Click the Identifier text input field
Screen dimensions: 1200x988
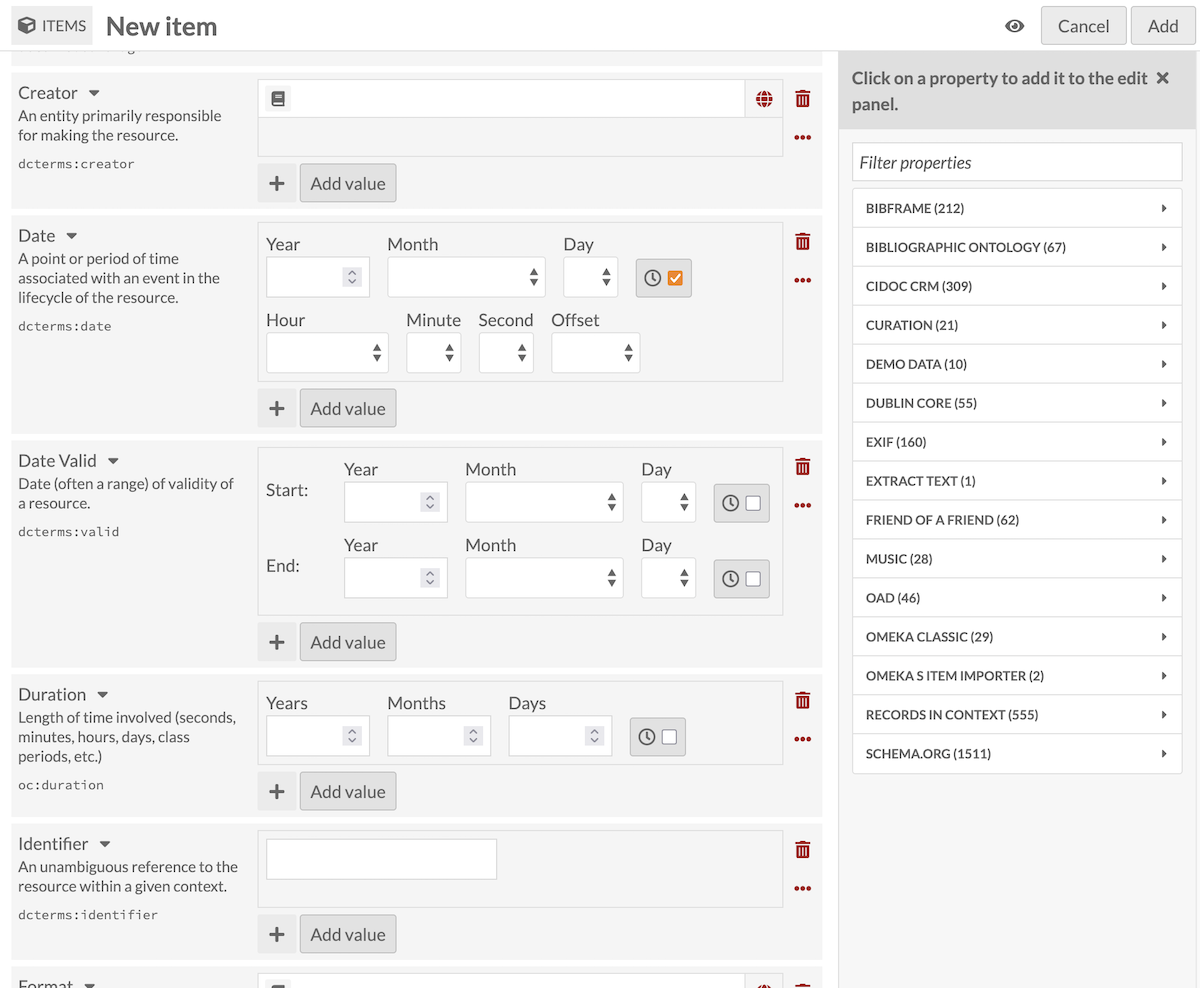coord(381,859)
